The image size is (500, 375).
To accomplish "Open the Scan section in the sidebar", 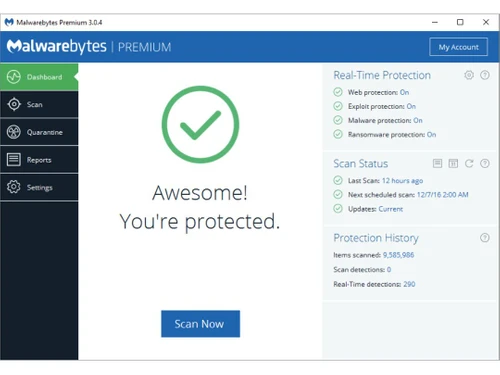I will 39,105.
